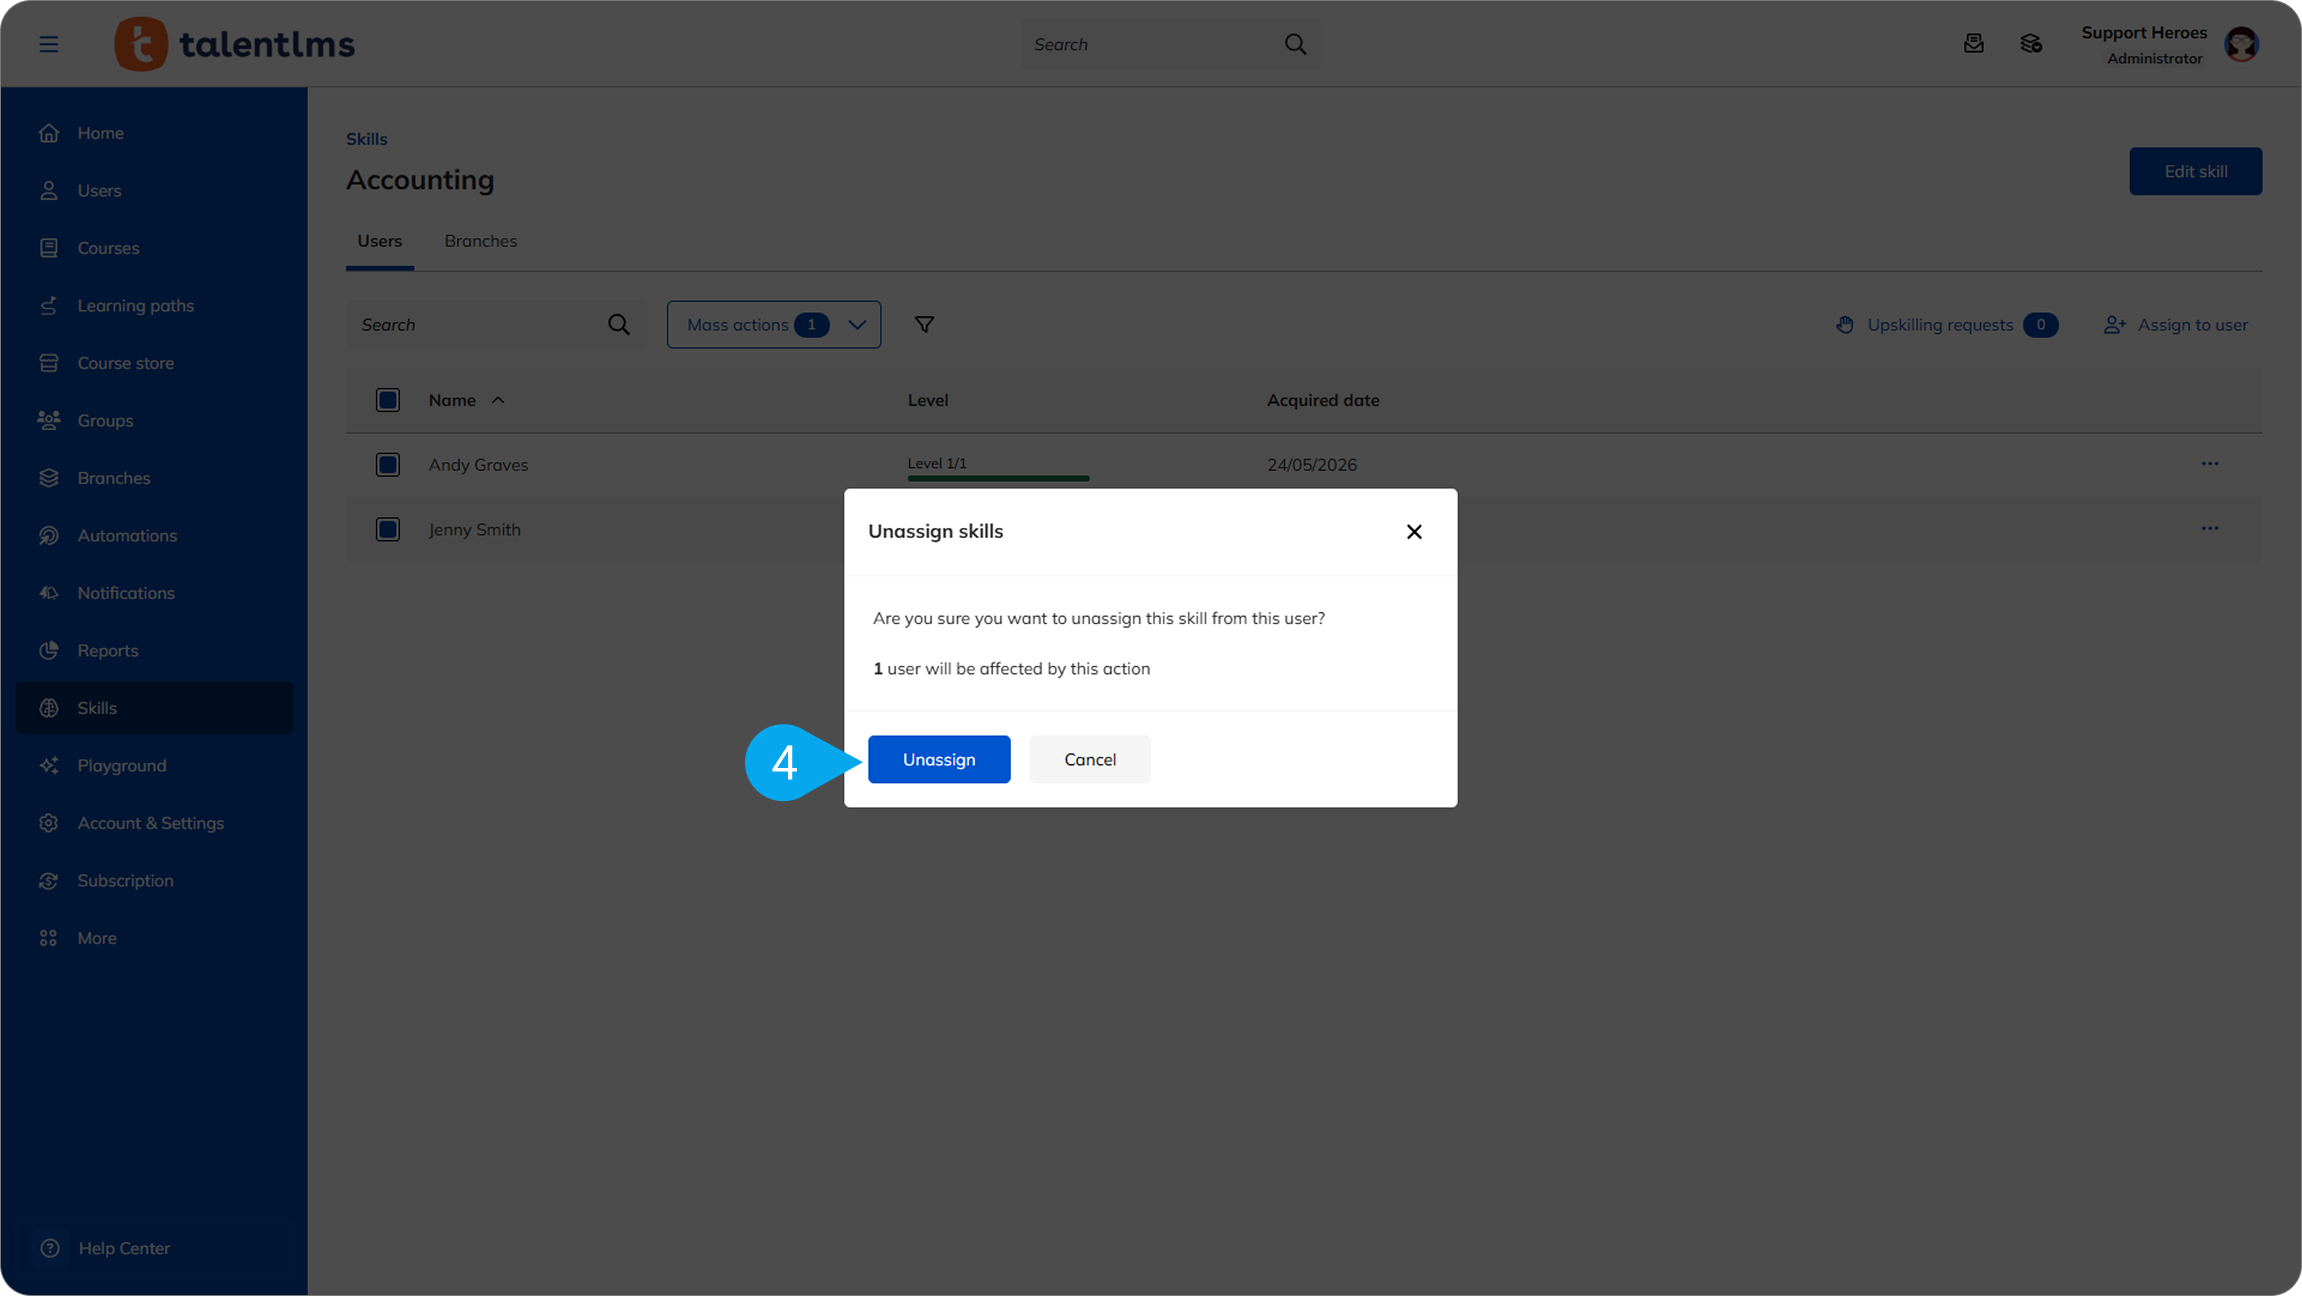Click Andy Graves level progress bar
The width and height of the screenshot is (2302, 1296).
pos(998,478)
